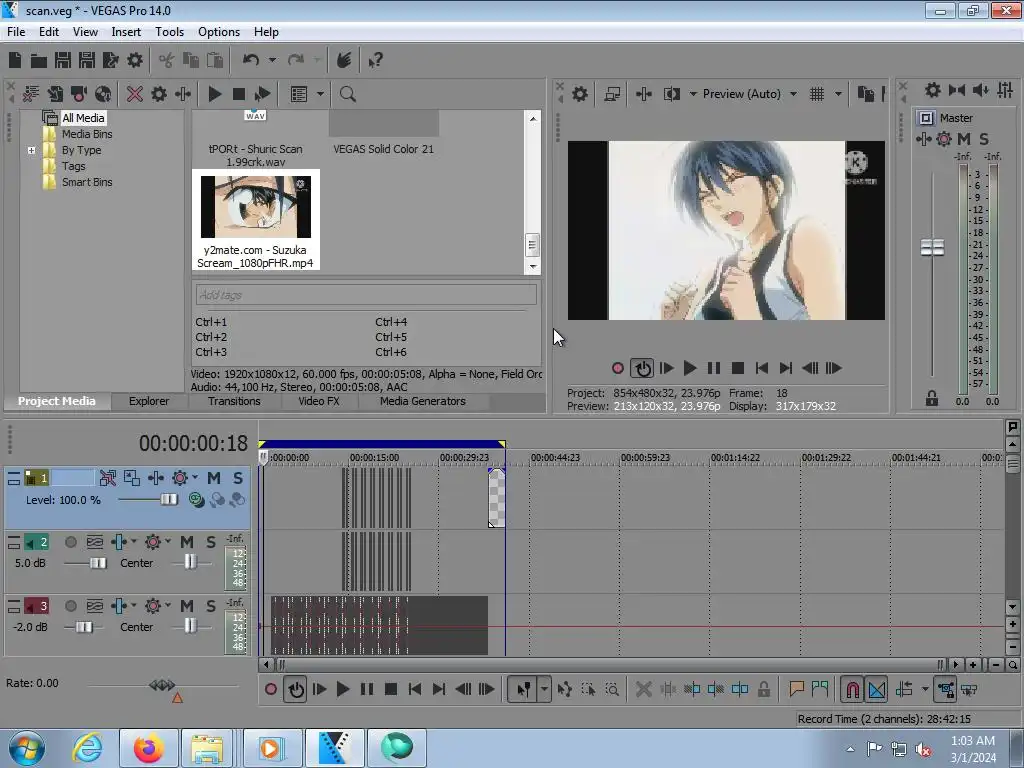1024x768 pixels.
Task: Switch to the Media Generators tab
Action: coord(423,402)
